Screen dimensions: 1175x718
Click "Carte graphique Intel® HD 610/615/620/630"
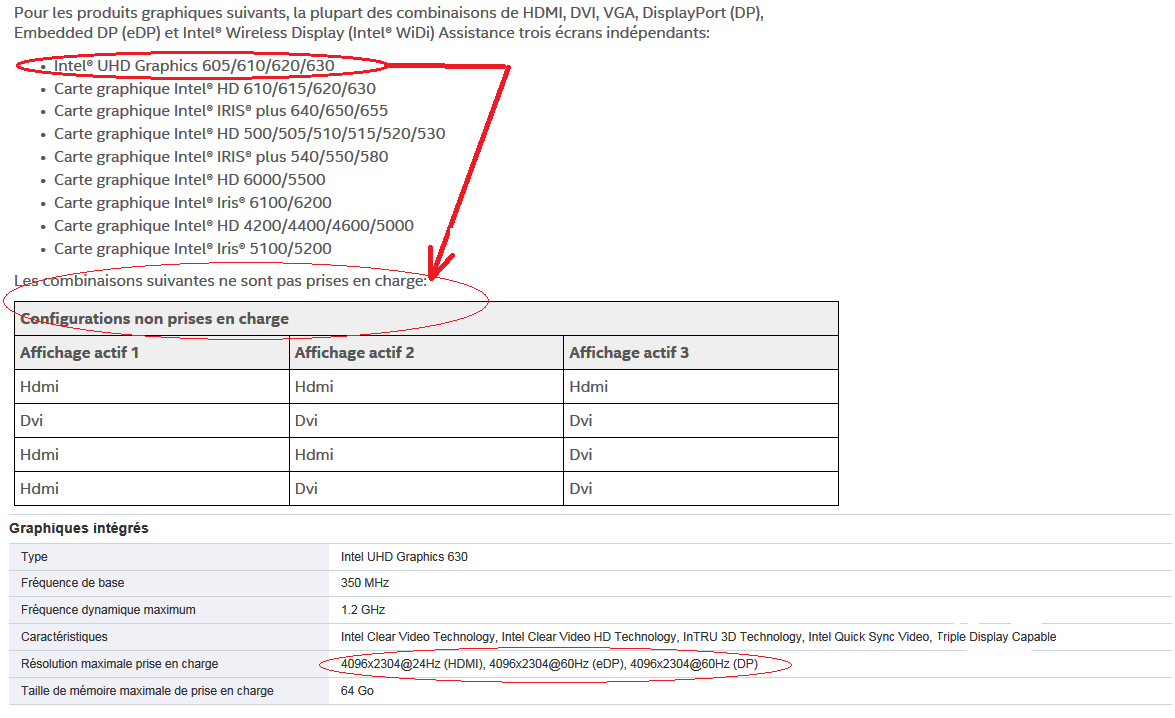[x=215, y=88]
